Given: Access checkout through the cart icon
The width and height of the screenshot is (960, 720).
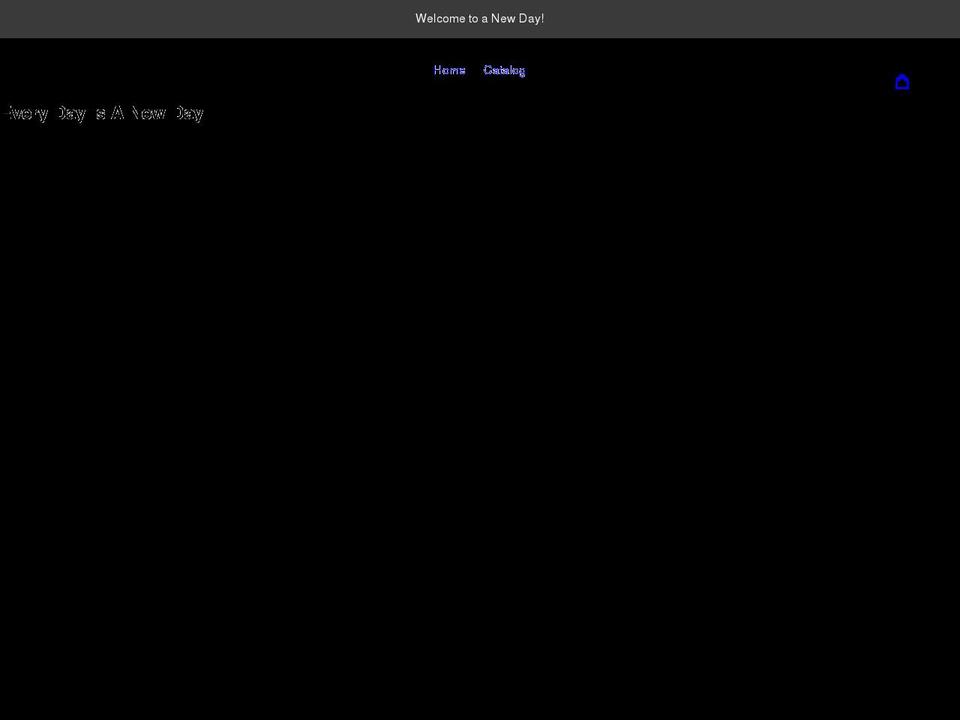Looking at the screenshot, I should click(x=902, y=82).
